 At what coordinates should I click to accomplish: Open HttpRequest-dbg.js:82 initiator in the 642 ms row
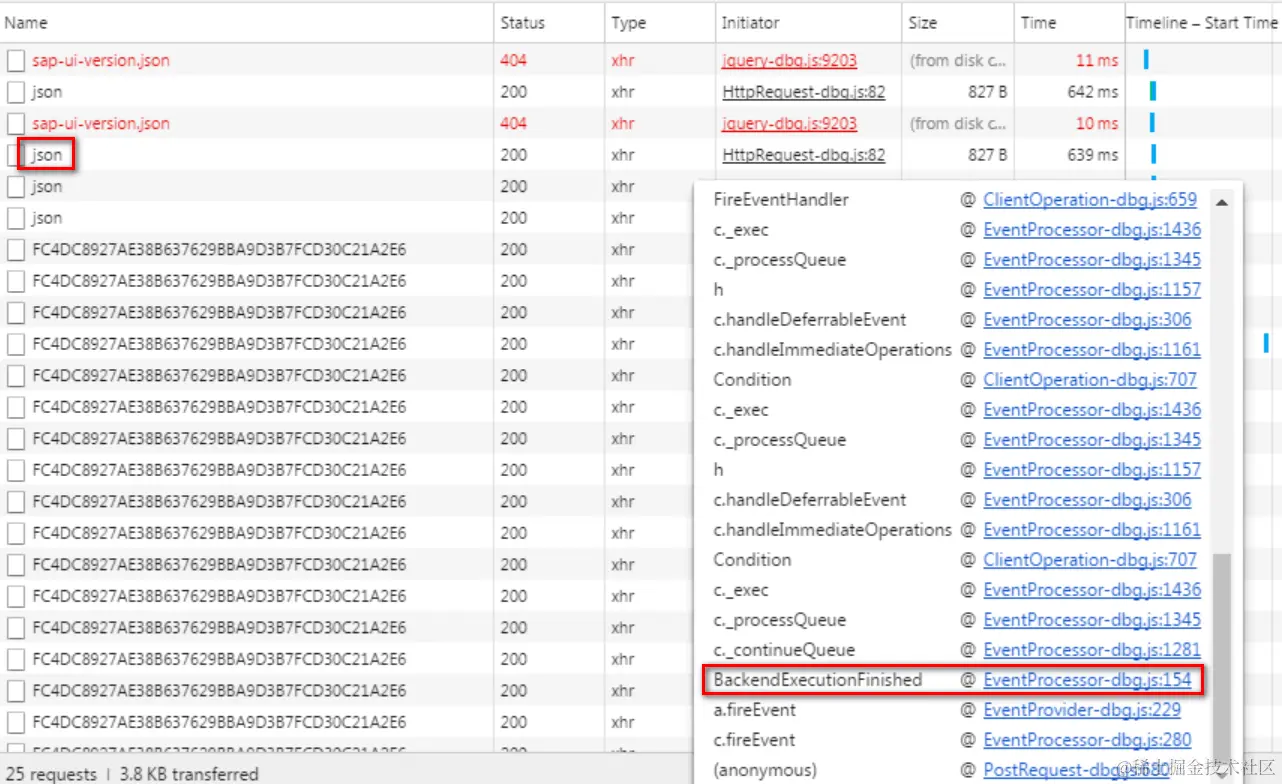[804, 92]
